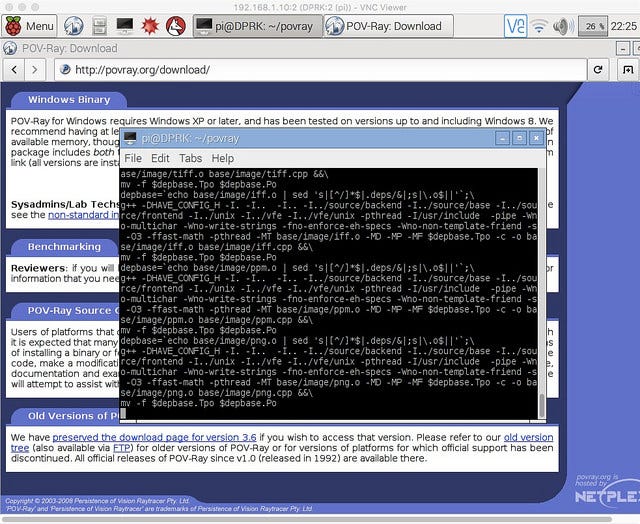Launch the terminal monitor icon in panel
640x524 pixels.
coord(124,26)
